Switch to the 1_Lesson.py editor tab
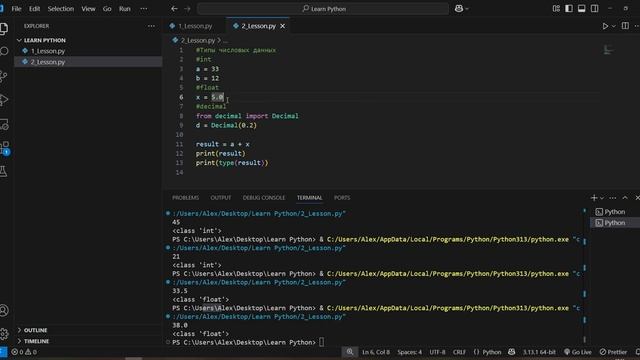 pyautogui.click(x=195, y=26)
